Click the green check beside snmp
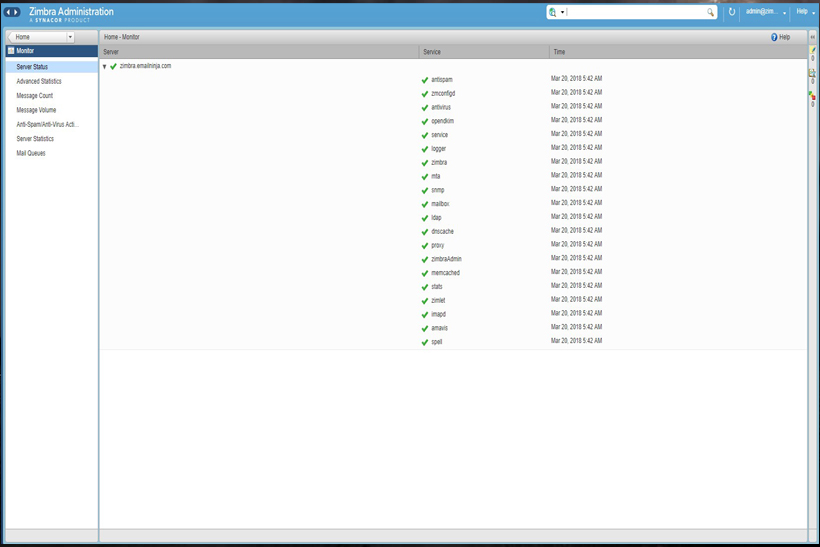 pos(425,190)
